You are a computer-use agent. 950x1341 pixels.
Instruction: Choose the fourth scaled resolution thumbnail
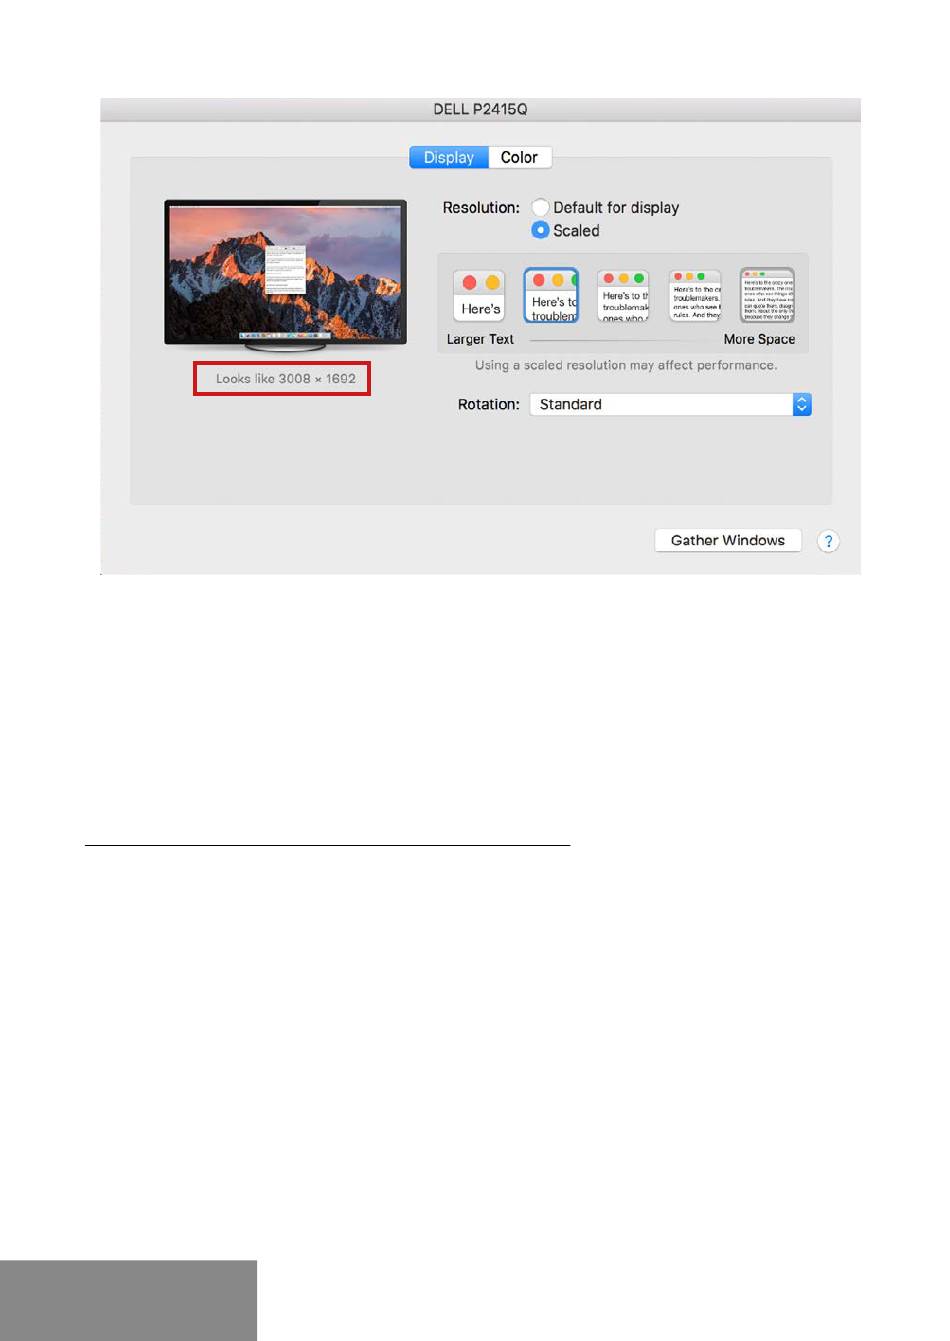(695, 295)
